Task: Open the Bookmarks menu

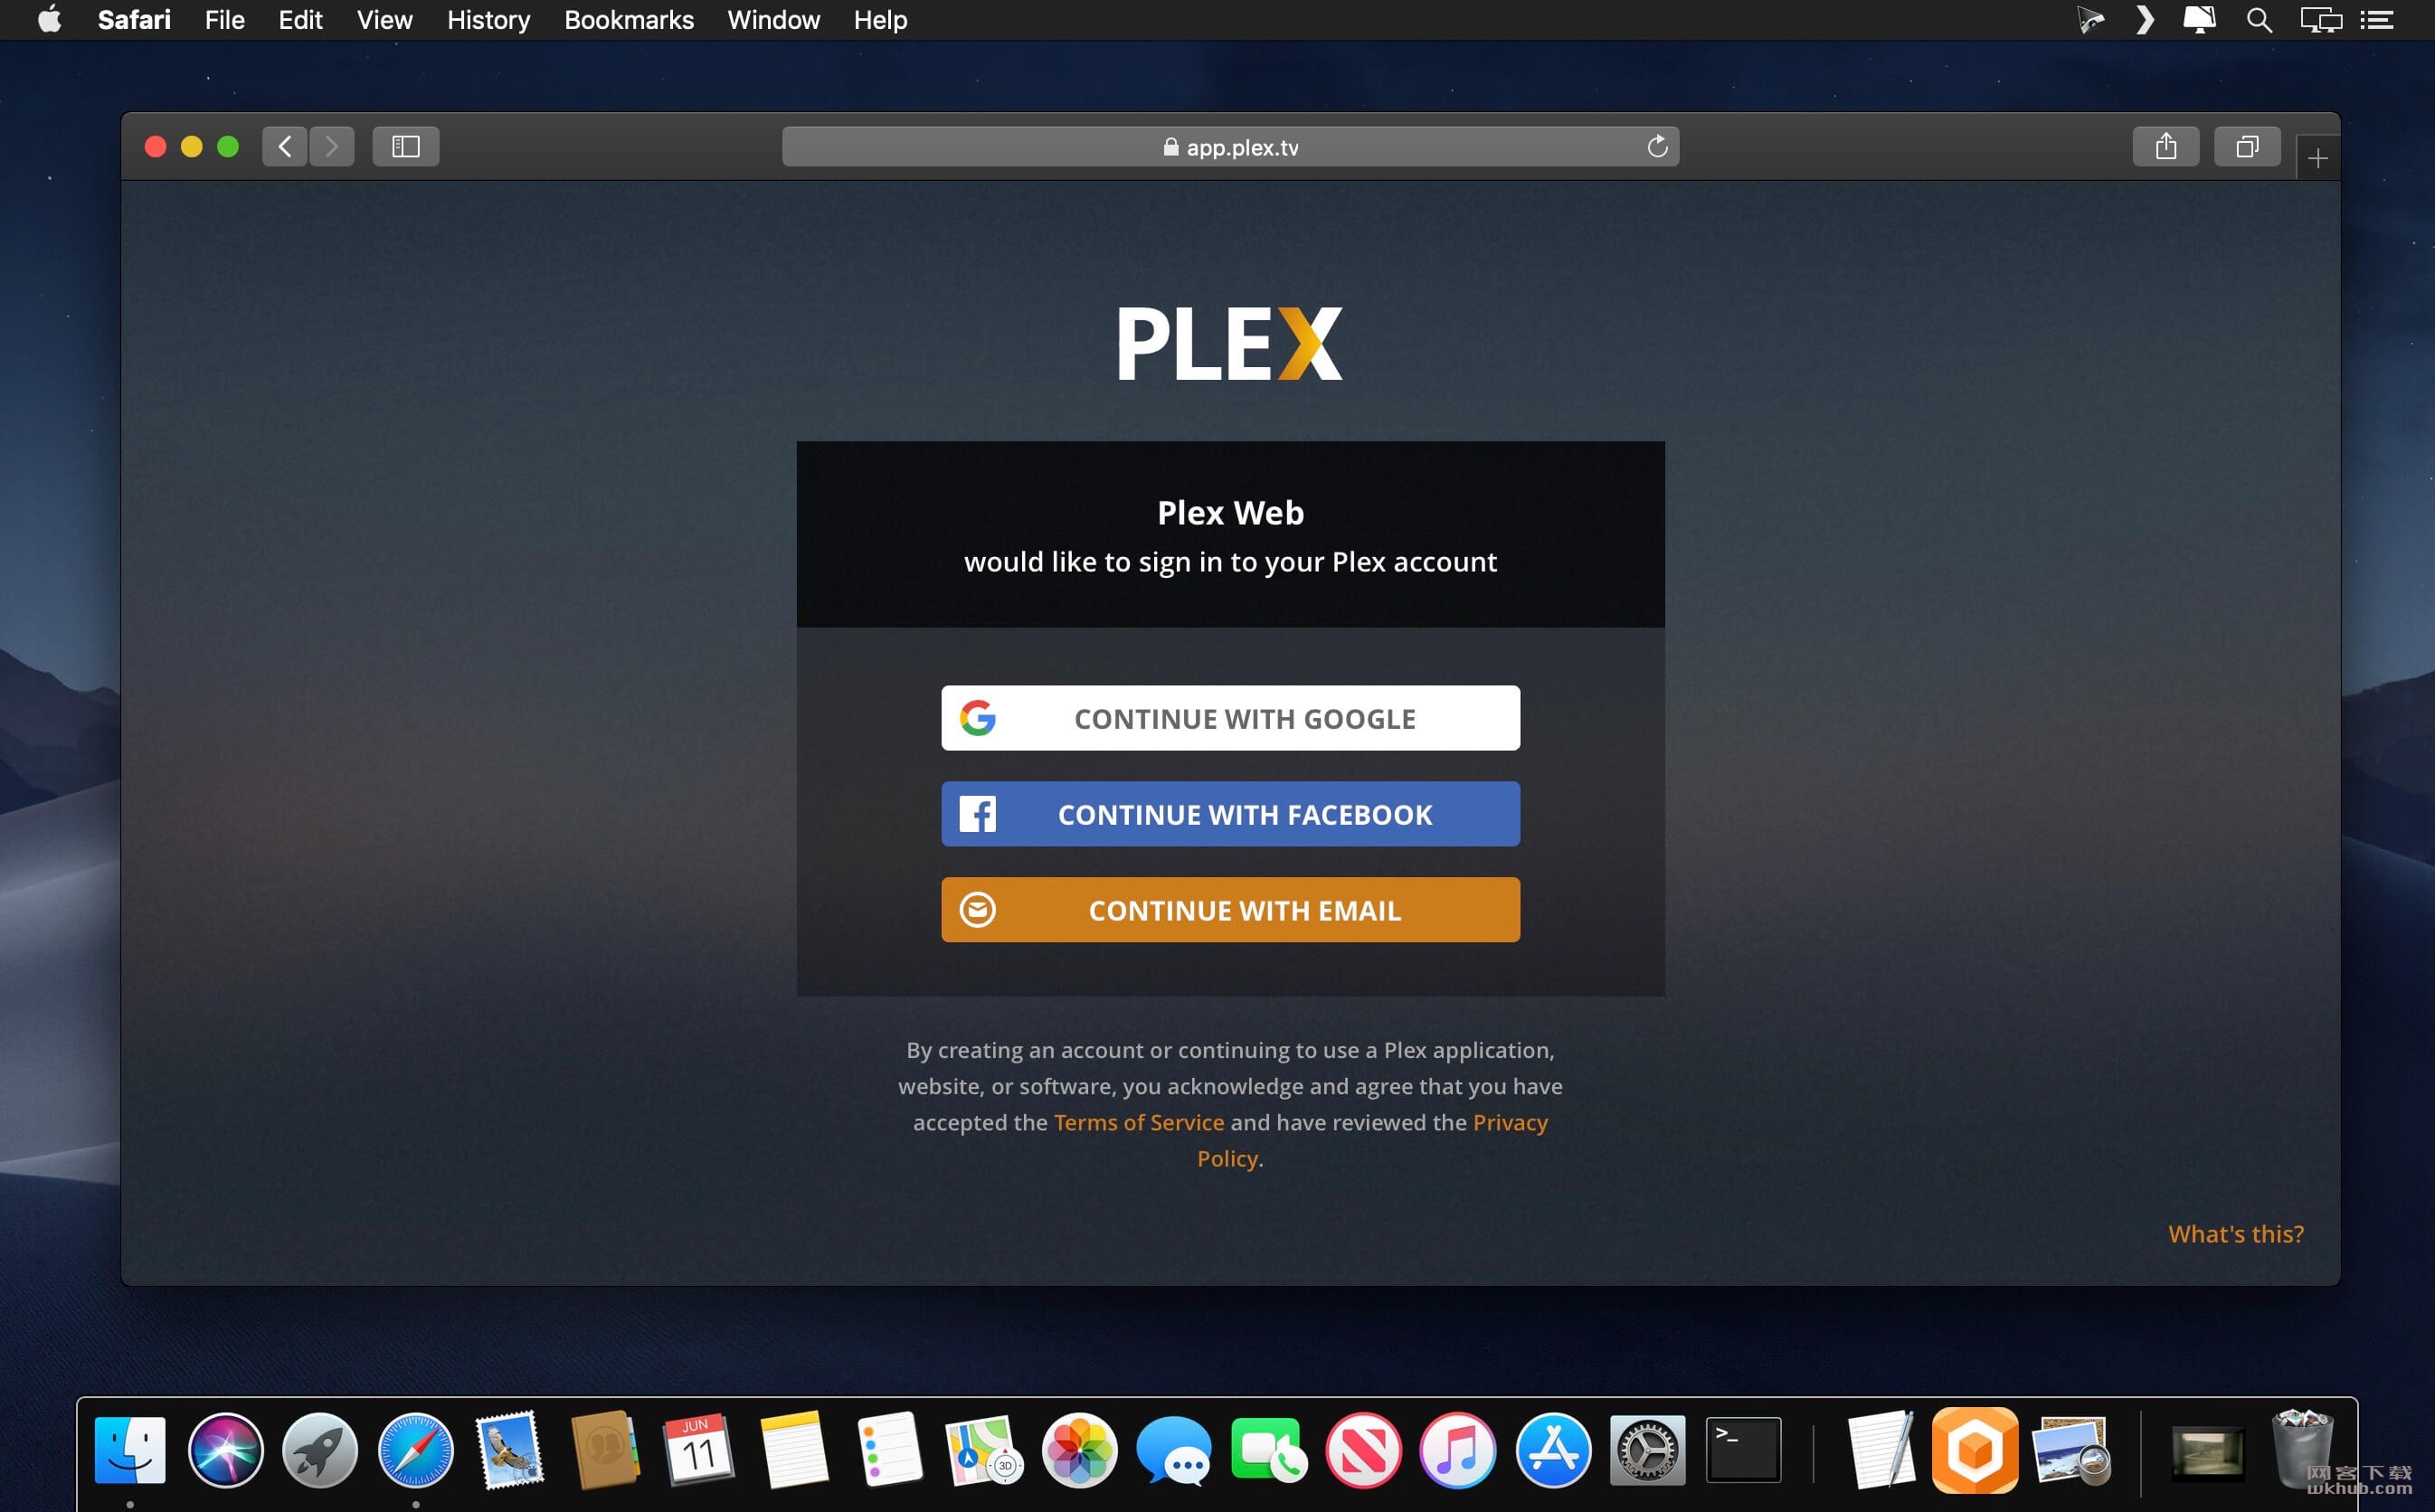Action: (628, 20)
